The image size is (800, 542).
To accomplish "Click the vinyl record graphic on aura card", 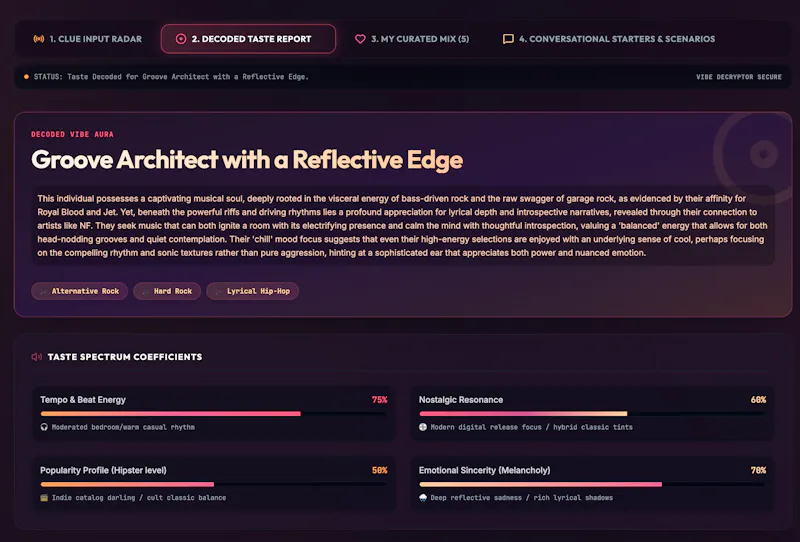I will (753, 154).
